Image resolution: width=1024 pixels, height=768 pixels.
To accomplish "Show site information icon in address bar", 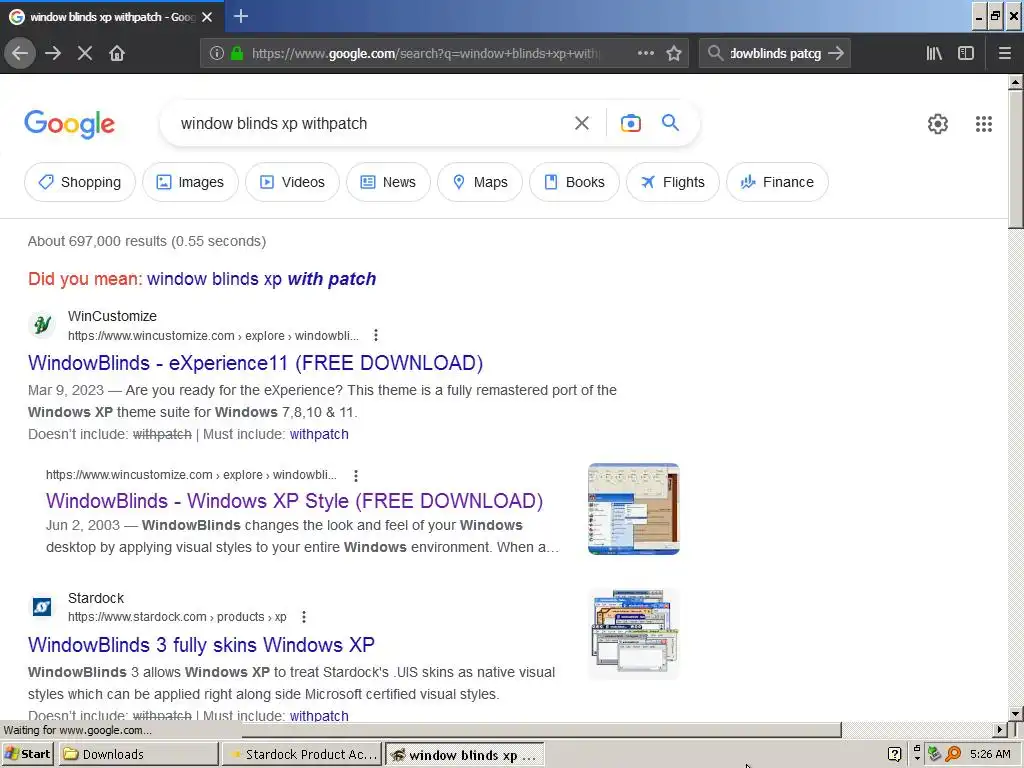I will 216,54.
